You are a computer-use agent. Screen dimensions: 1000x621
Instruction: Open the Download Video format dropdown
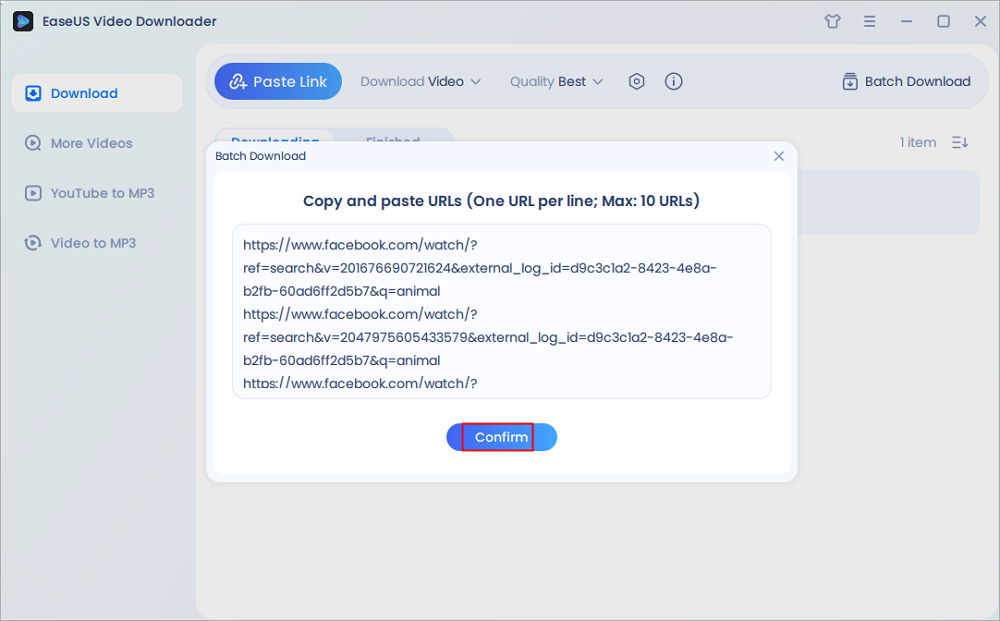420,82
